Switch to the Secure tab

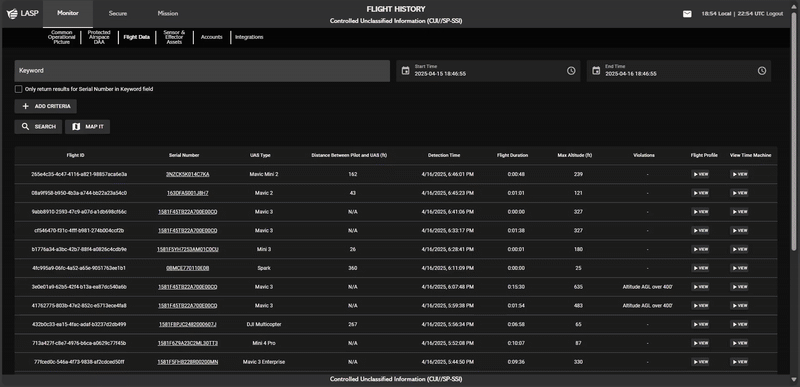[x=118, y=14]
